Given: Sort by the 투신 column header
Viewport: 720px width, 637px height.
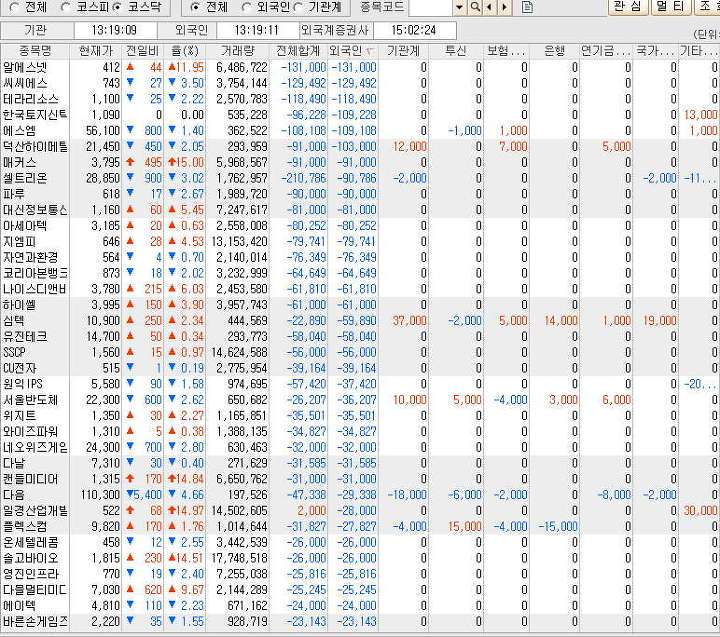Looking at the screenshot, I should point(456,51).
